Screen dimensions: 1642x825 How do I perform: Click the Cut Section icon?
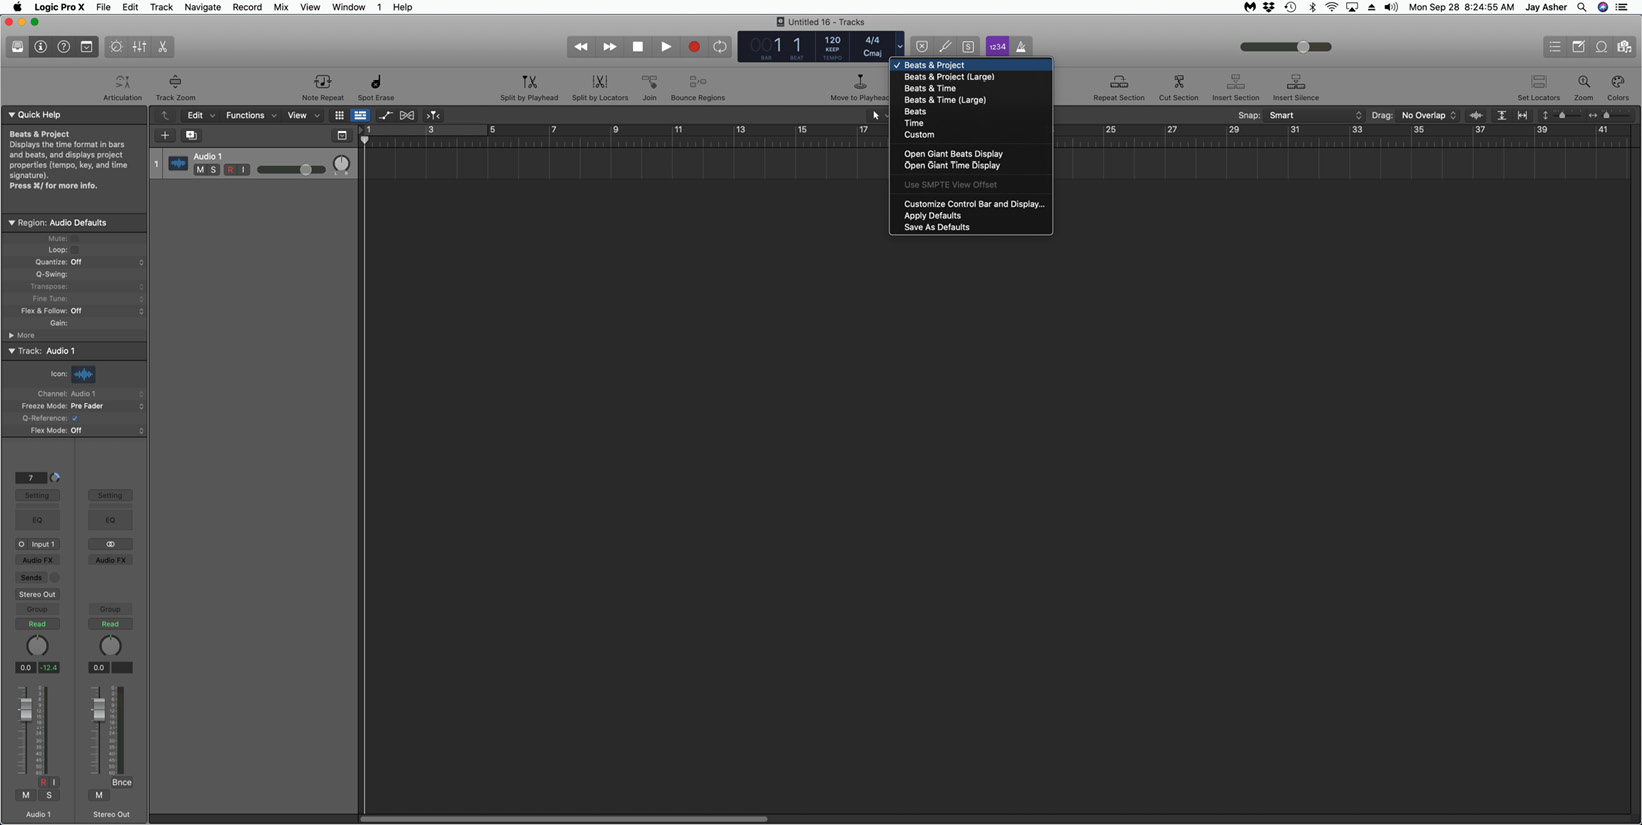[1178, 82]
